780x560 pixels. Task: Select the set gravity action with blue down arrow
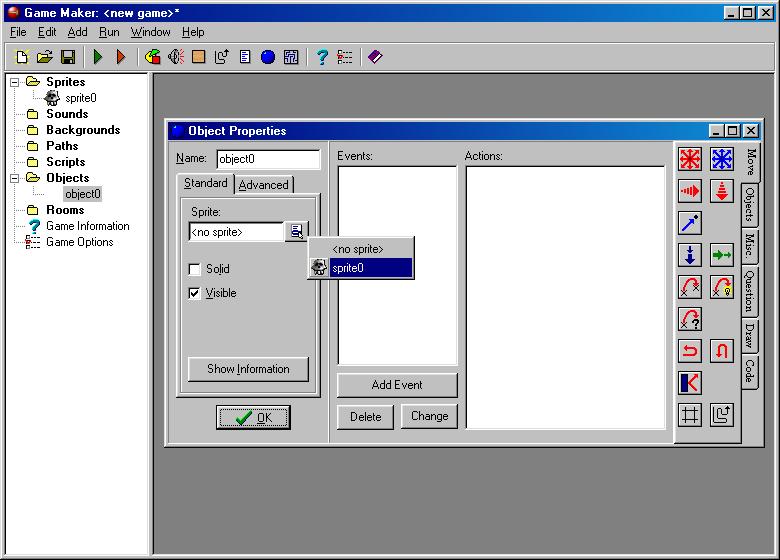coord(690,255)
